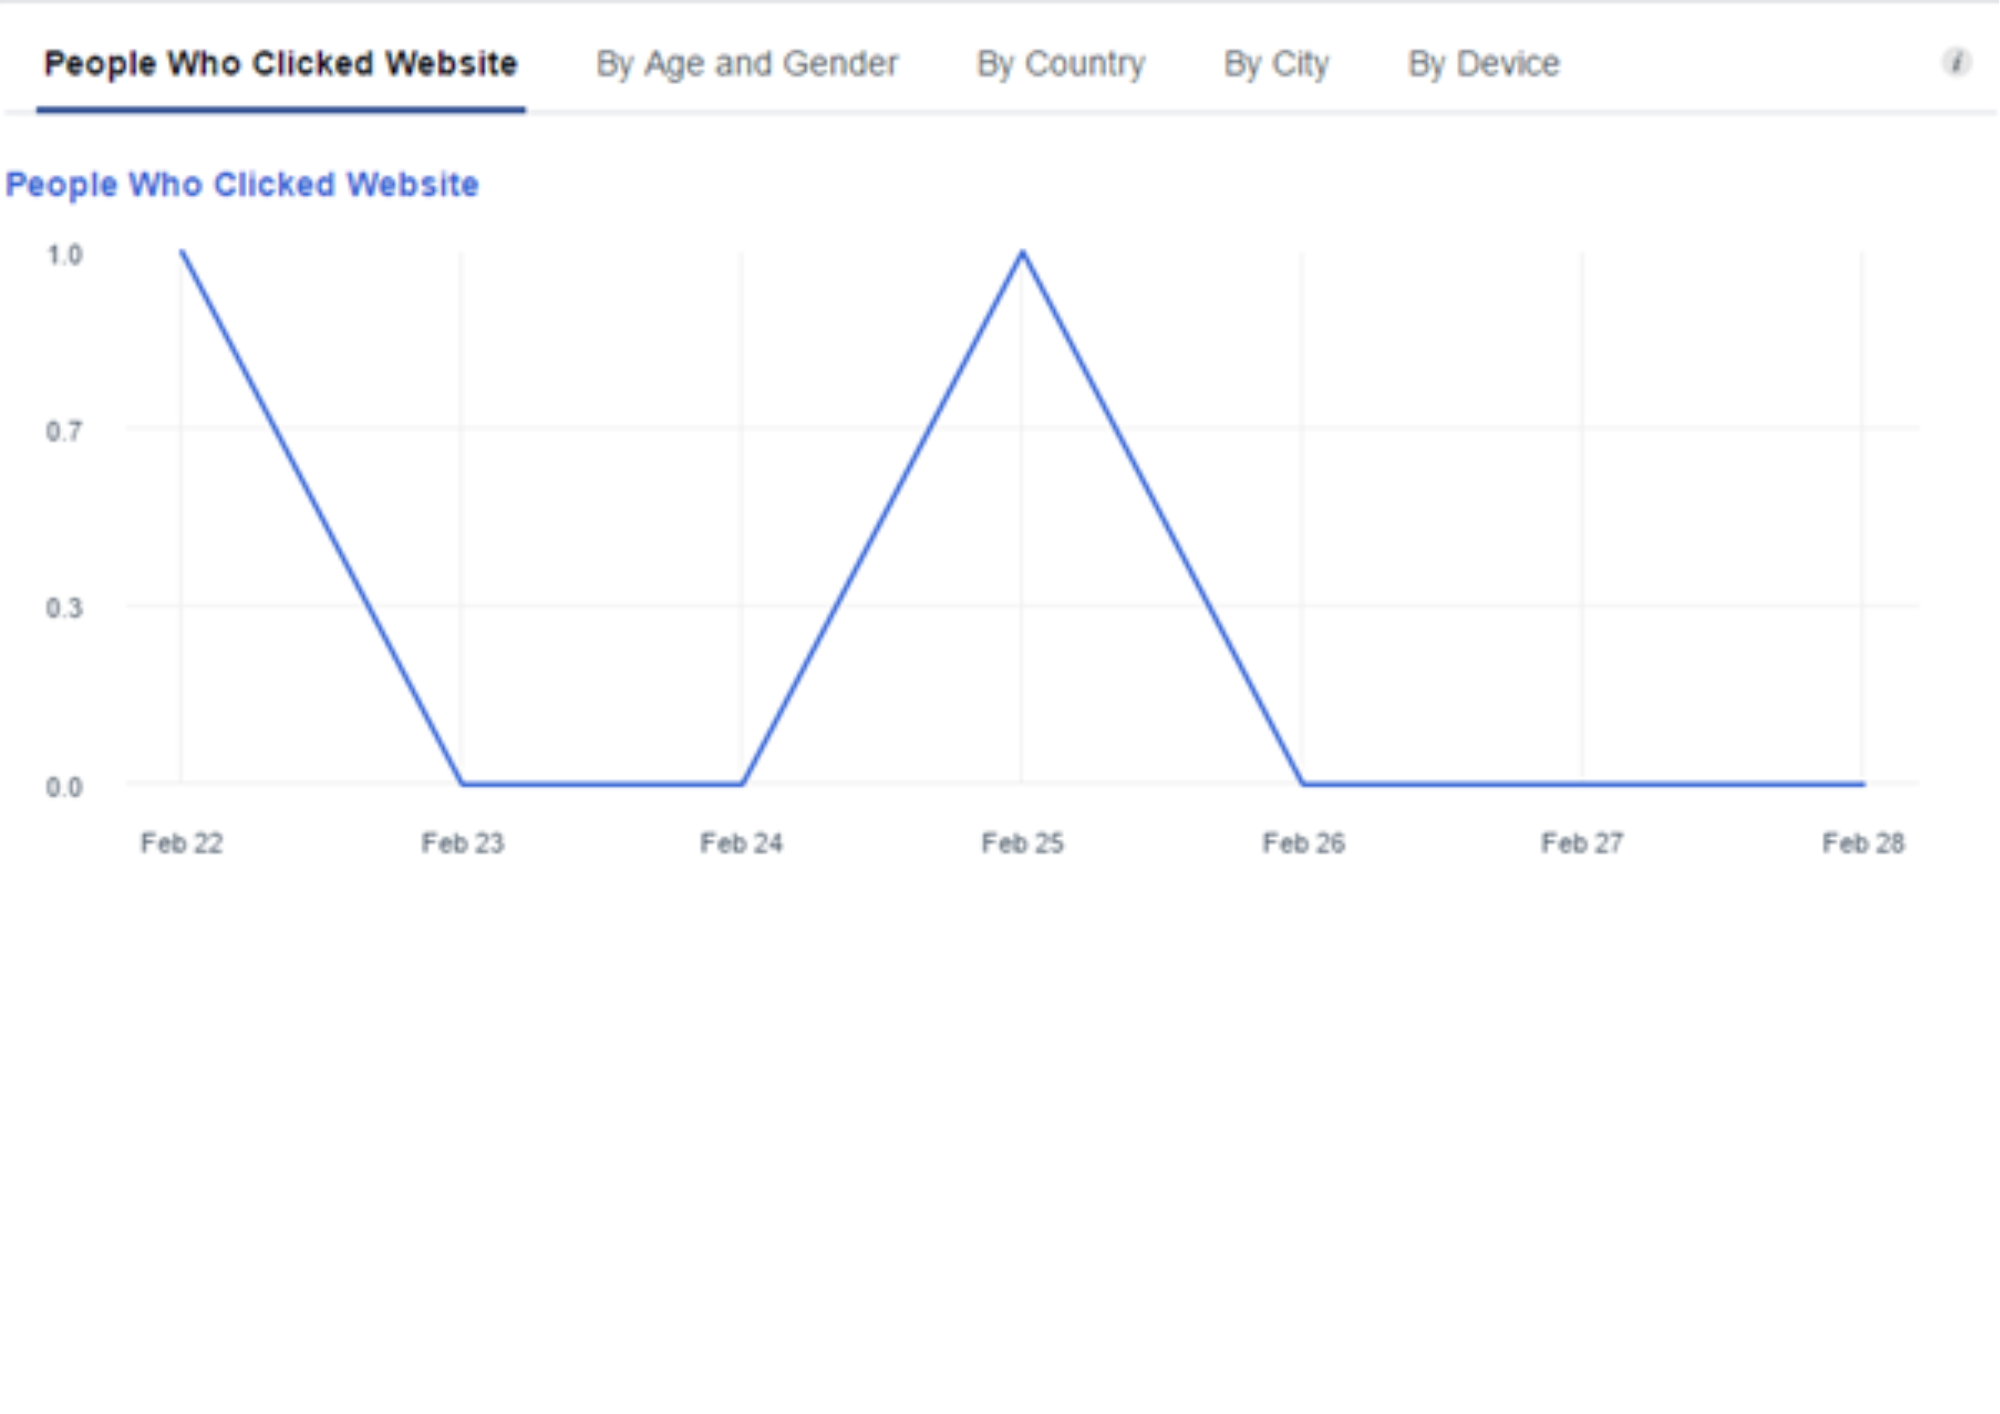
Task: Click the Feb 24 data point on line
Action: 742,783
